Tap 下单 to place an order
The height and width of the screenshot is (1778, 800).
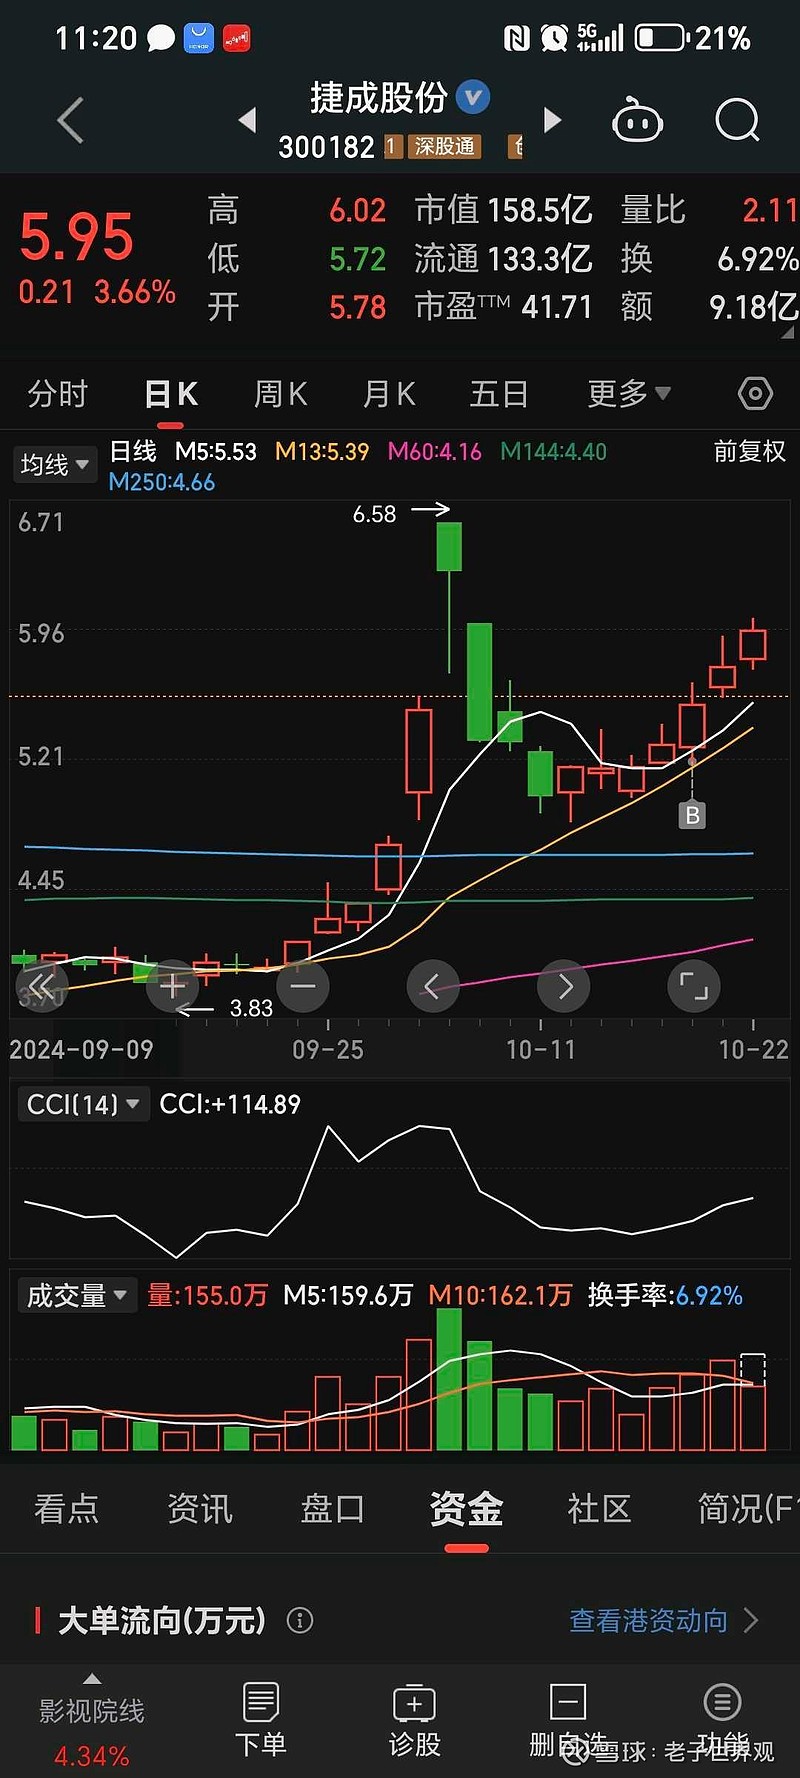coord(260,1720)
